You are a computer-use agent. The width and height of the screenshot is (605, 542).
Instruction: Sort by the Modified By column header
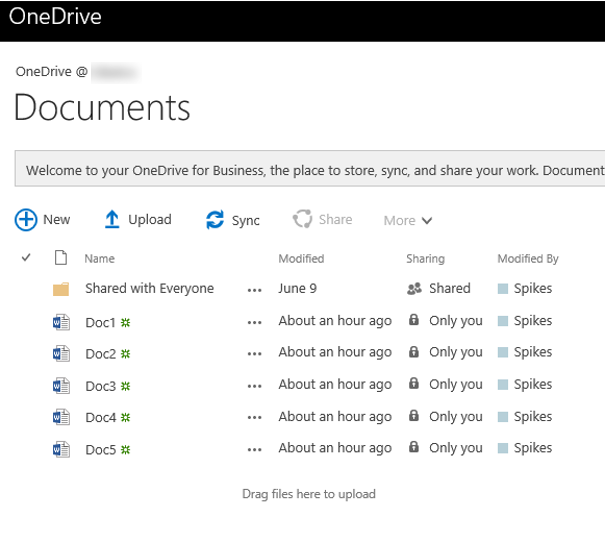(x=528, y=258)
